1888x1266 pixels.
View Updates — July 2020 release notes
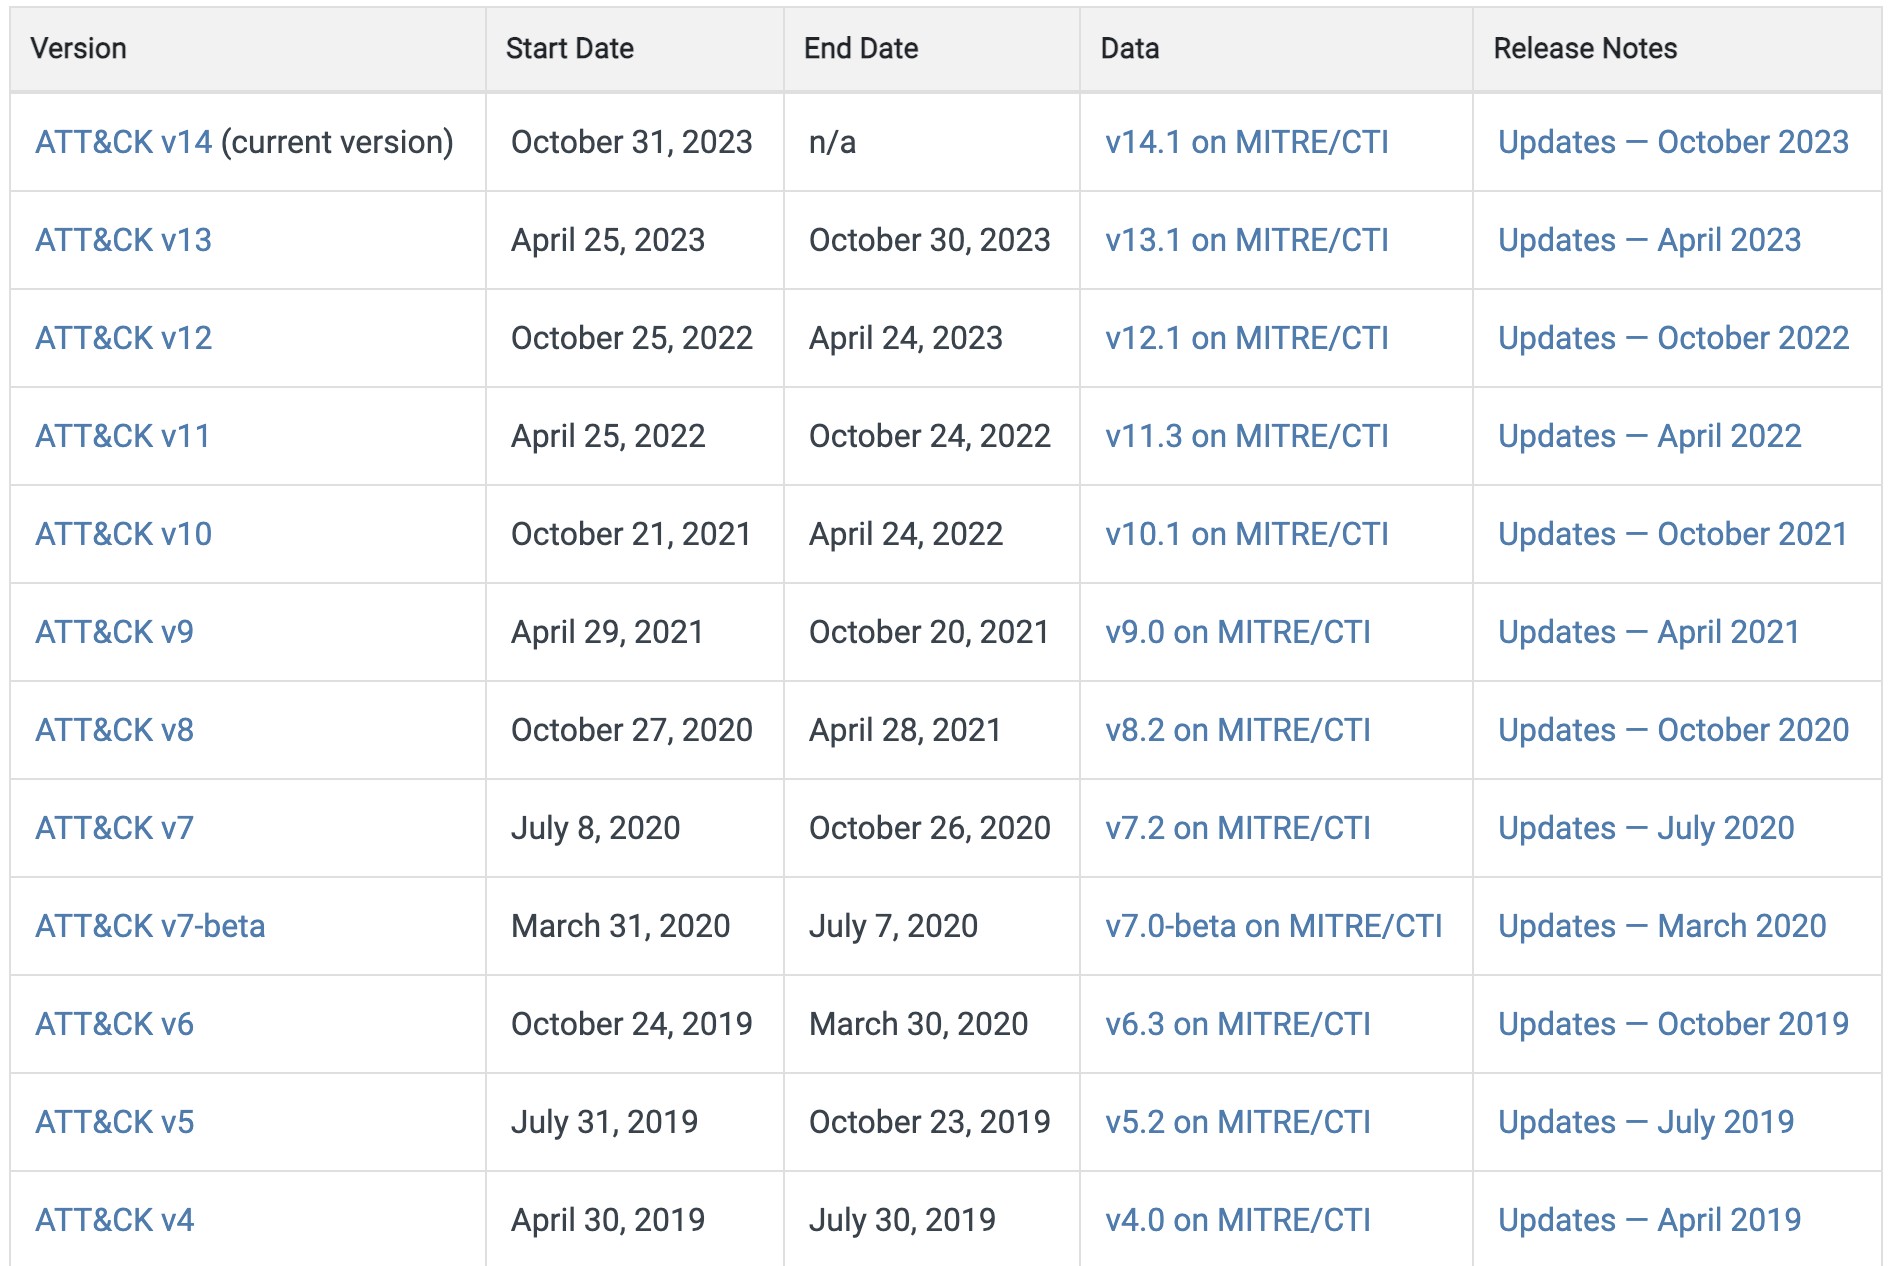point(1647,828)
